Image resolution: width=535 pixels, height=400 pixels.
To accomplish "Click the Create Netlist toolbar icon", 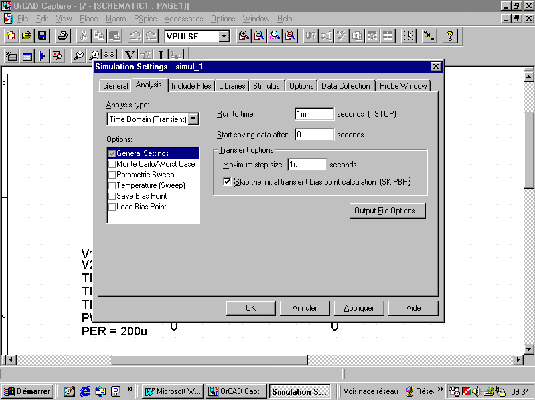I will tap(358, 36).
